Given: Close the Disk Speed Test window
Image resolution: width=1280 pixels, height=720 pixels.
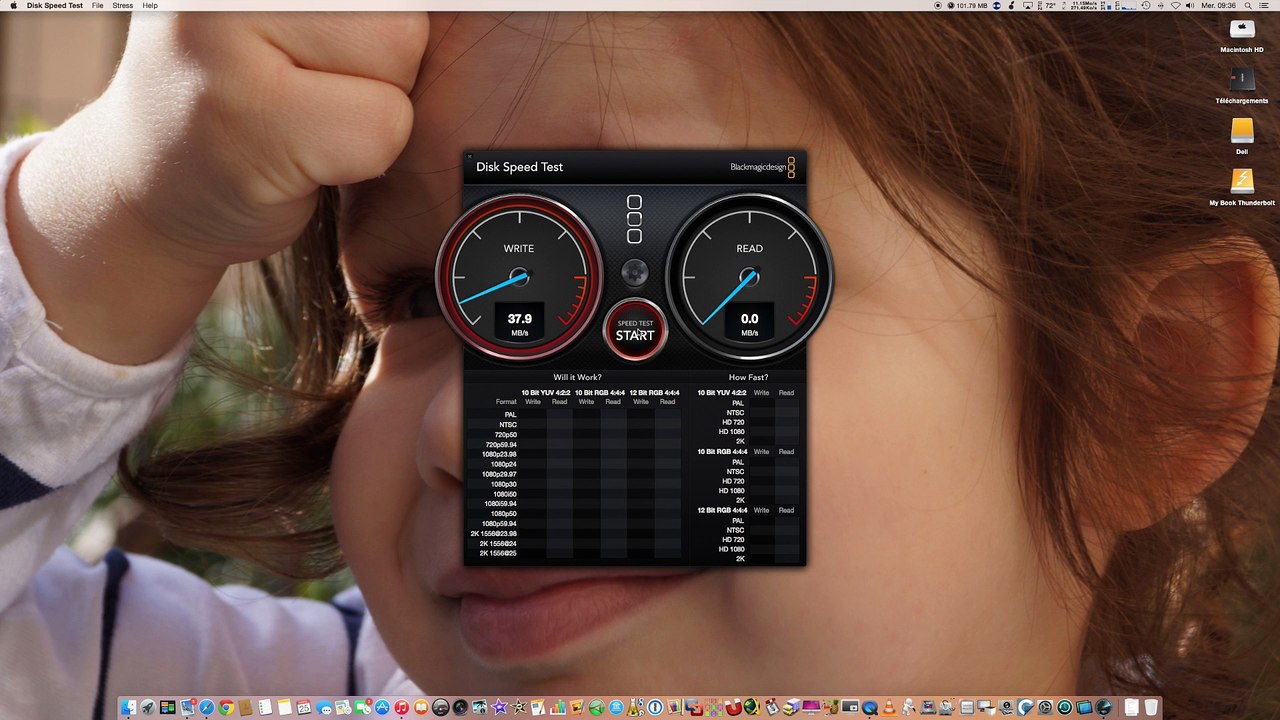Looking at the screenshot, I should pyautogui.click(x=470, y=156).
